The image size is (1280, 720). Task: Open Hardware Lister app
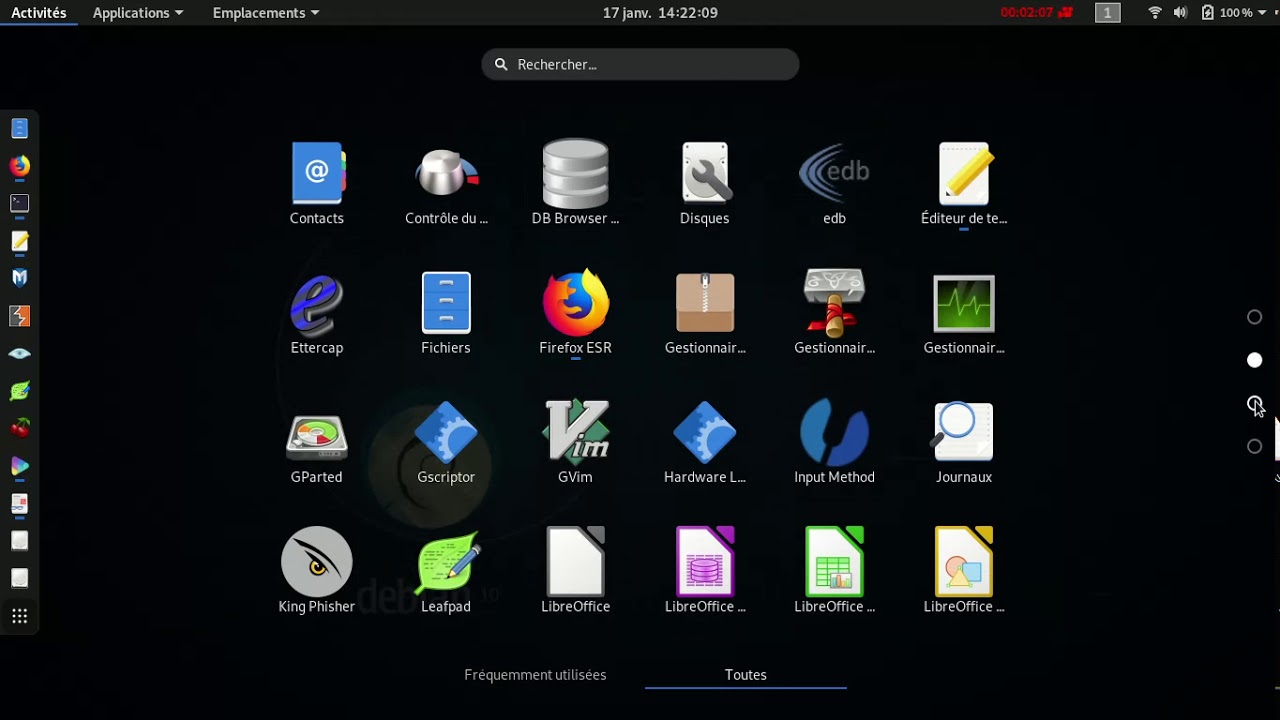pyautogui.click(x=705, y=444)
